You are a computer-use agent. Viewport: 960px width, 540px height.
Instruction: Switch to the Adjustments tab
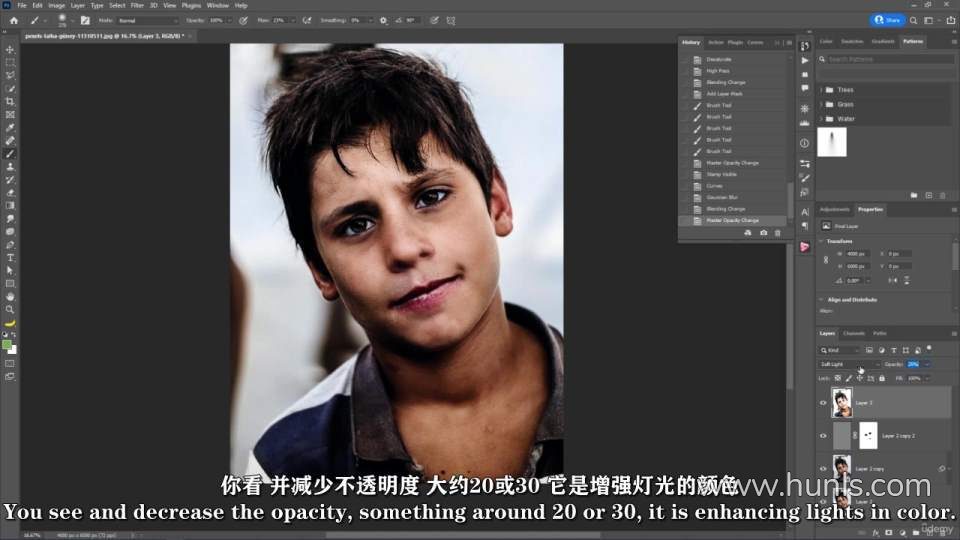pyautogui.click(x=834, y=209)
